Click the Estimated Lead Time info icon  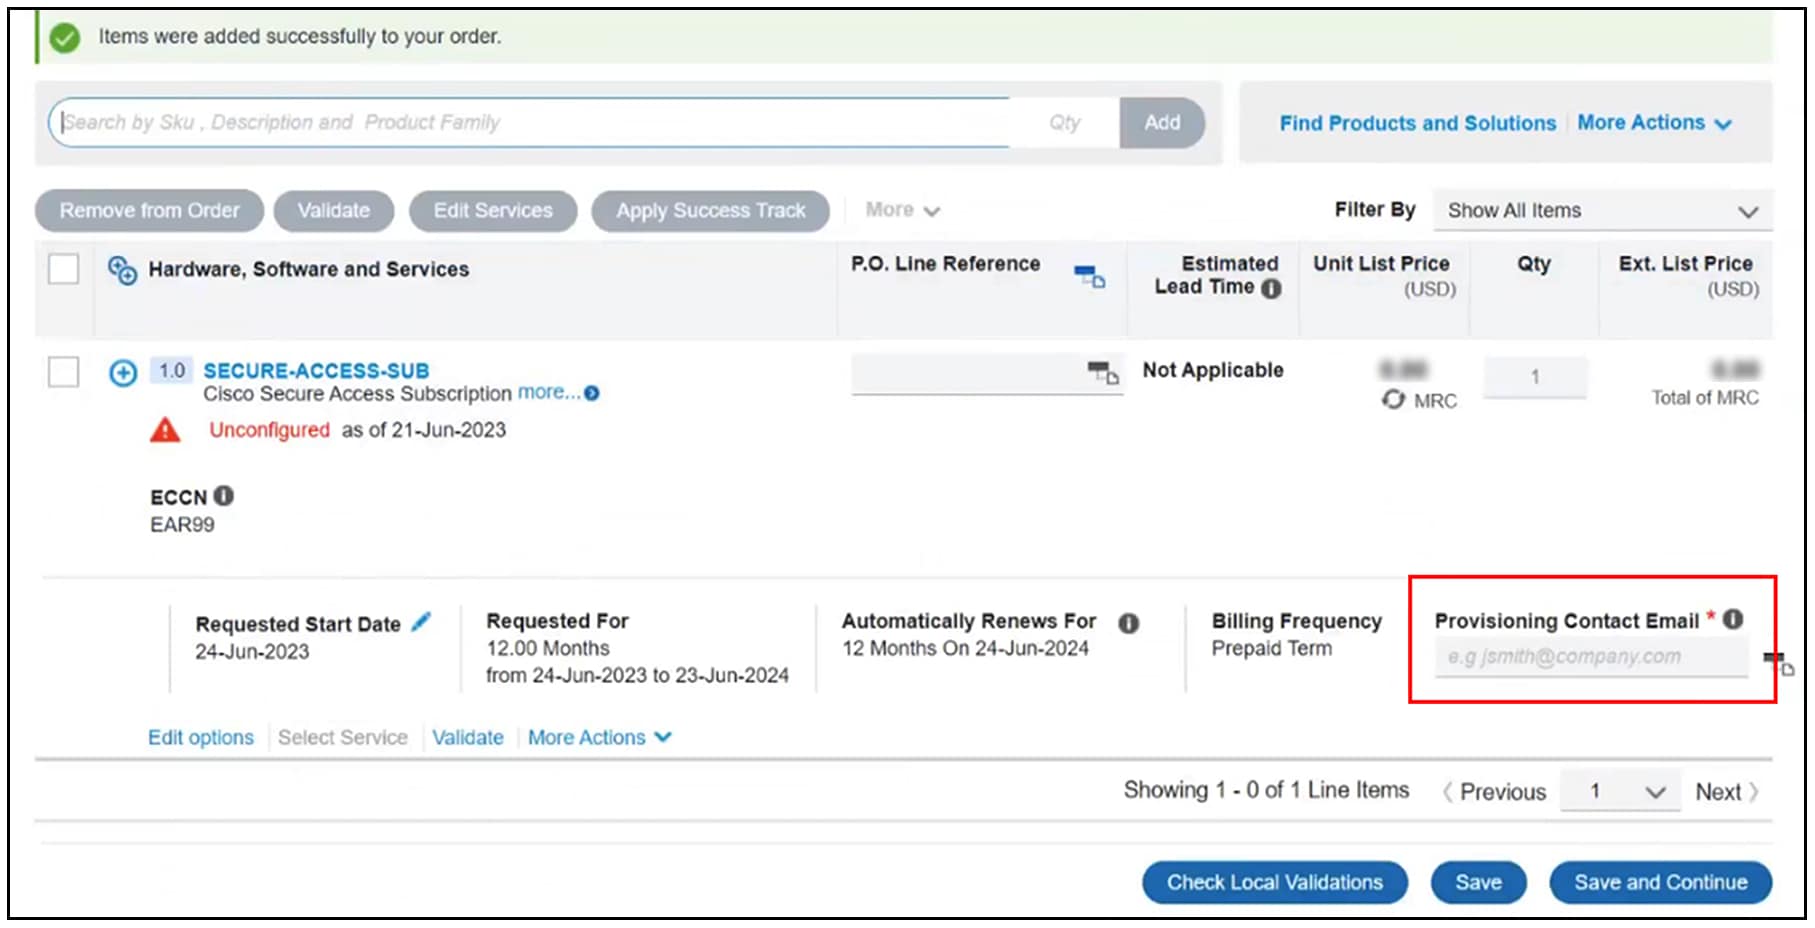click(x=1271, y=289)
